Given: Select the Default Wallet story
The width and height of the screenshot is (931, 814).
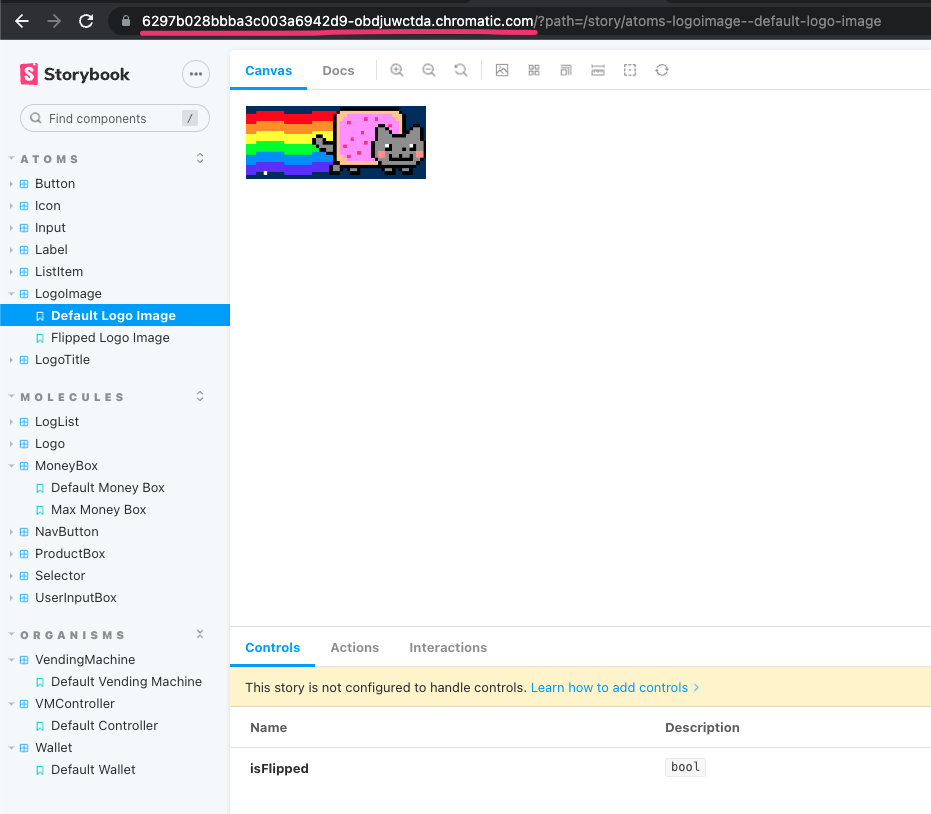Looking at the screenshot, I should pos(93,769).
